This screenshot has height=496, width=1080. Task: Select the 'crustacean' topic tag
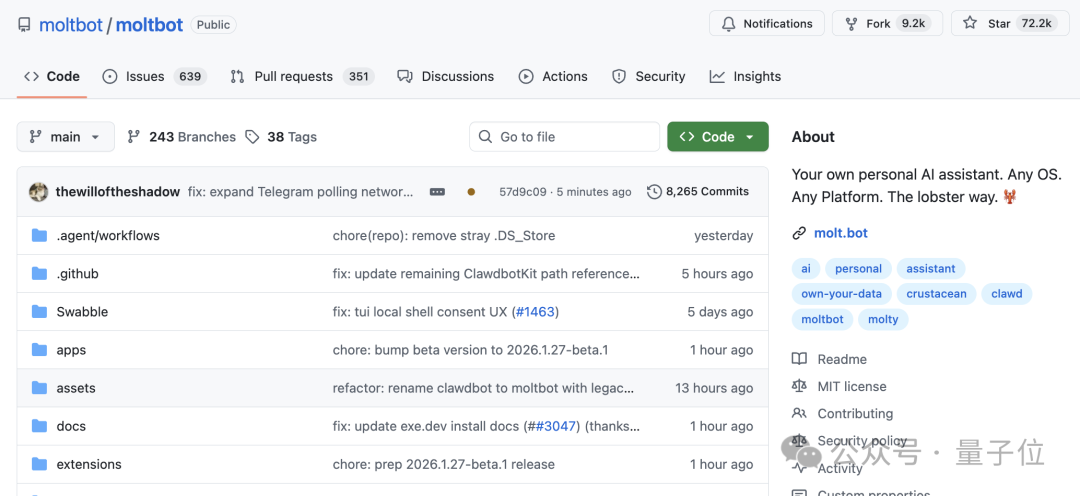point(936,294)
